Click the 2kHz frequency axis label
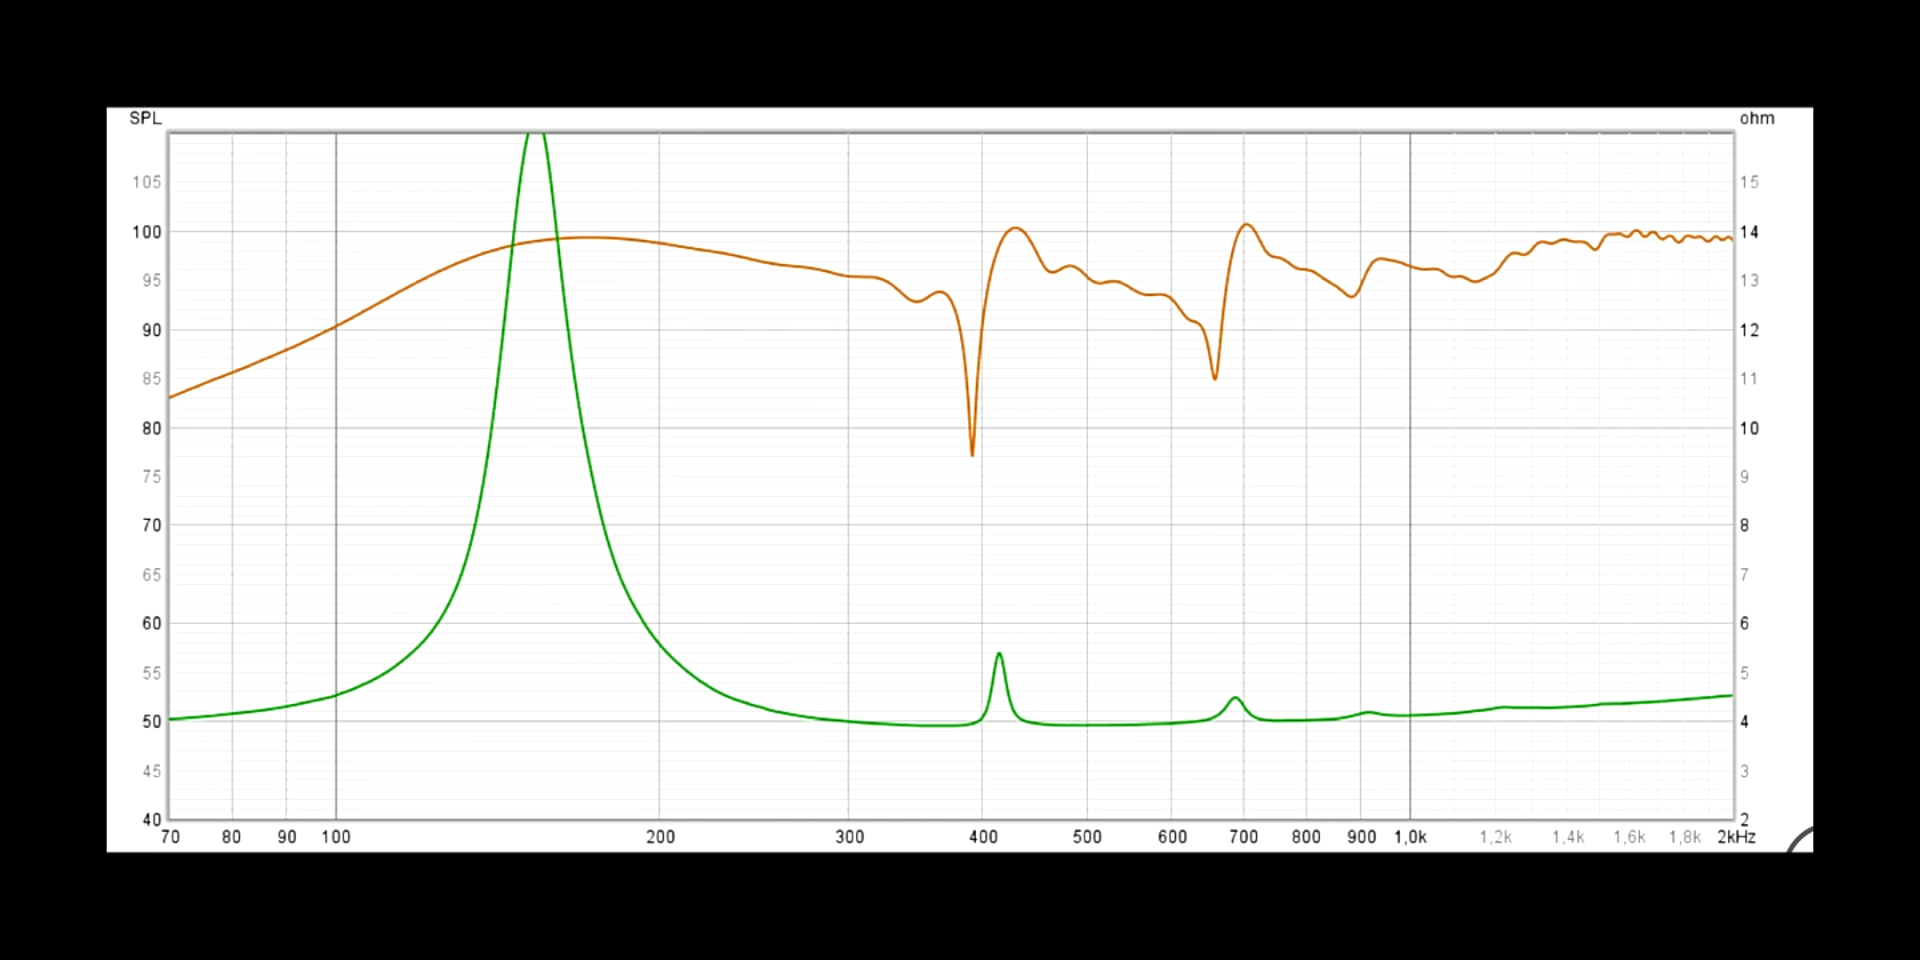Screen dimensions: 1920x960 (1736, 837)
